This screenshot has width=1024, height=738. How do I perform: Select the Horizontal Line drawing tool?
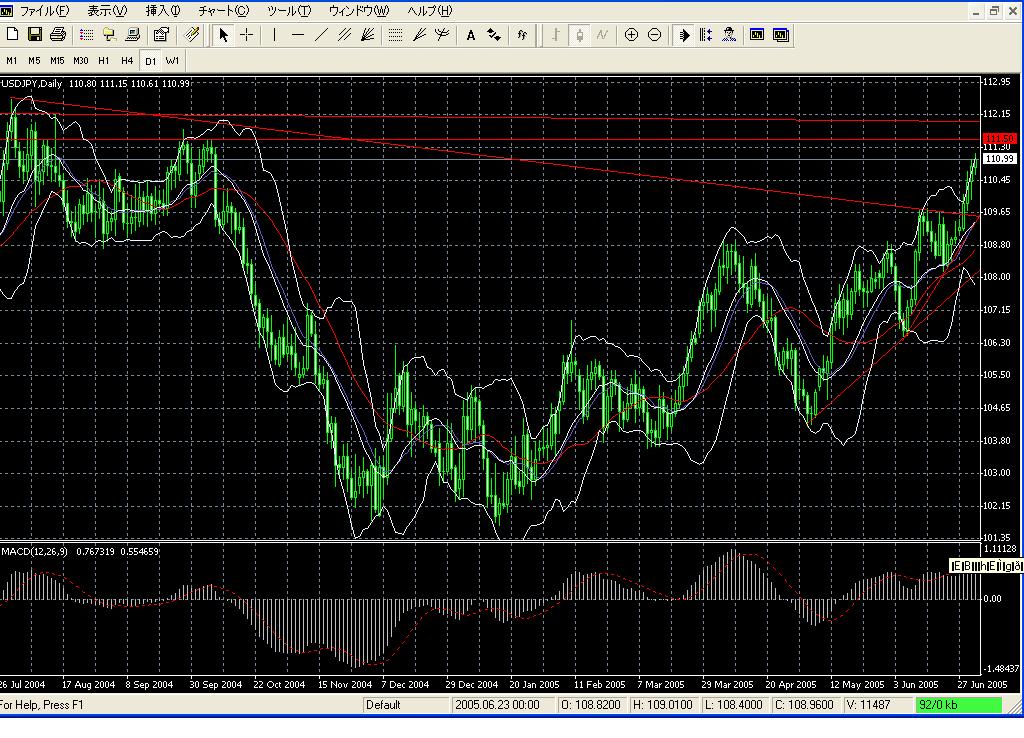pos(298,35)
